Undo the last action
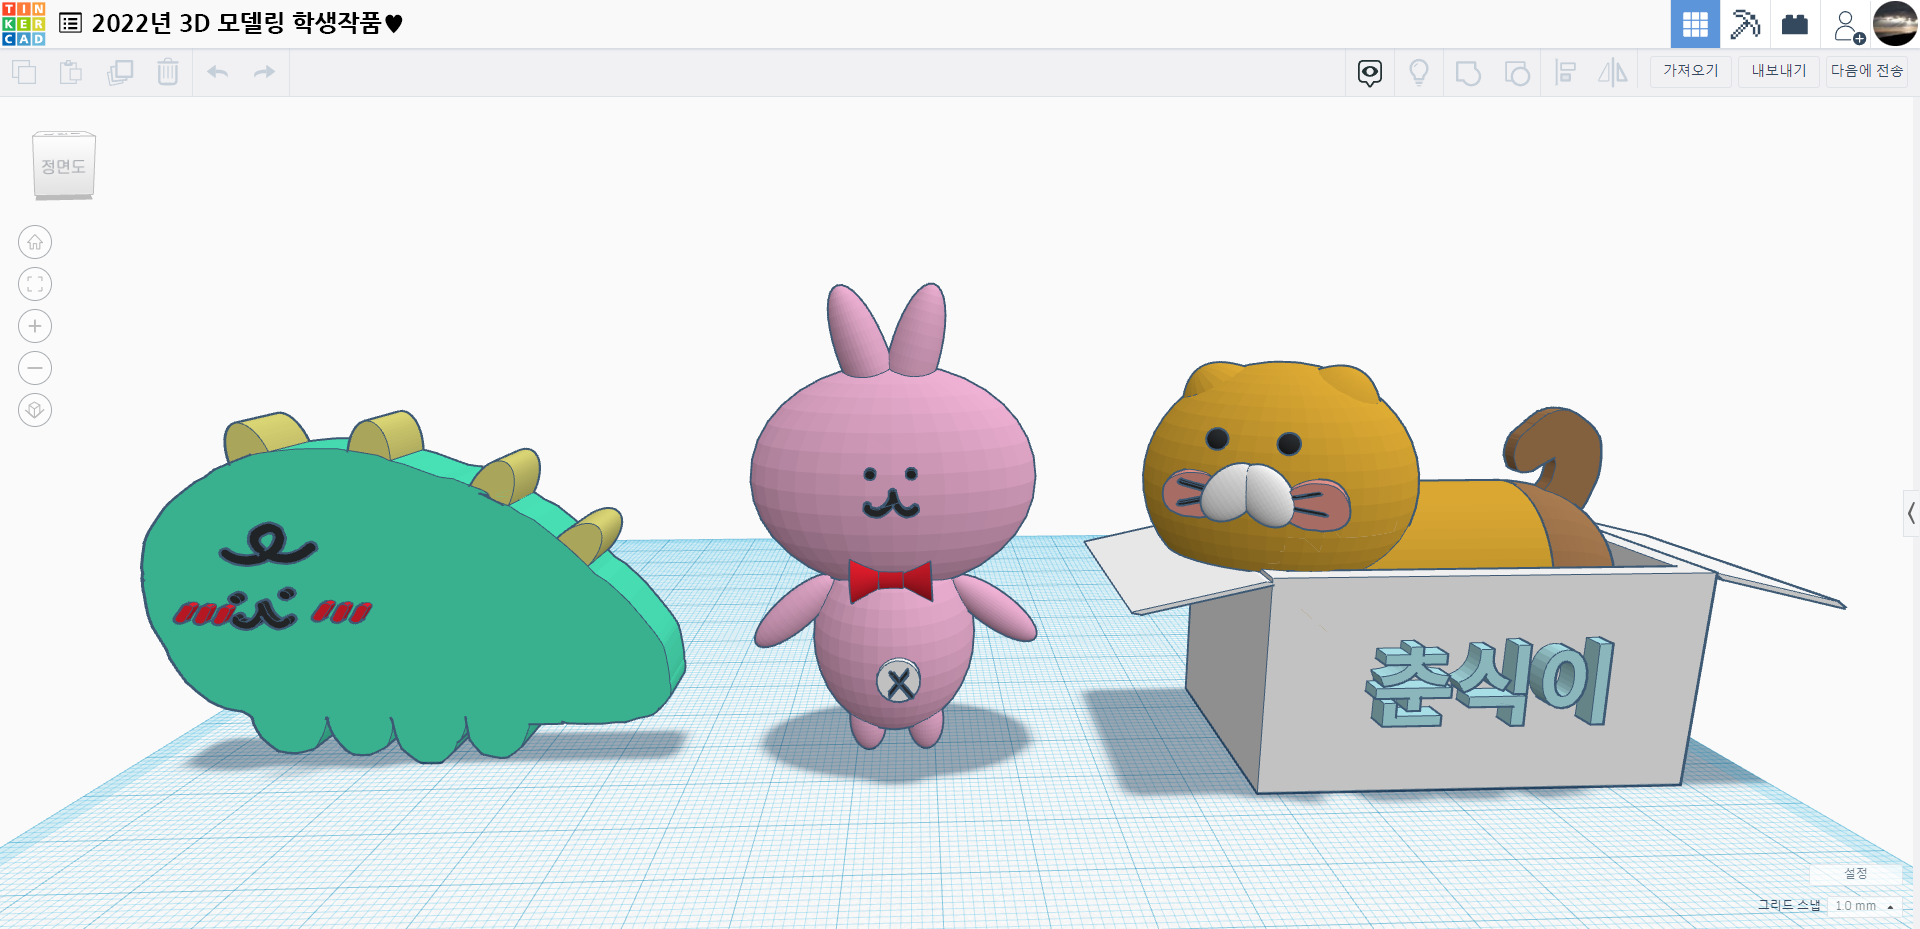 point(218,72)
